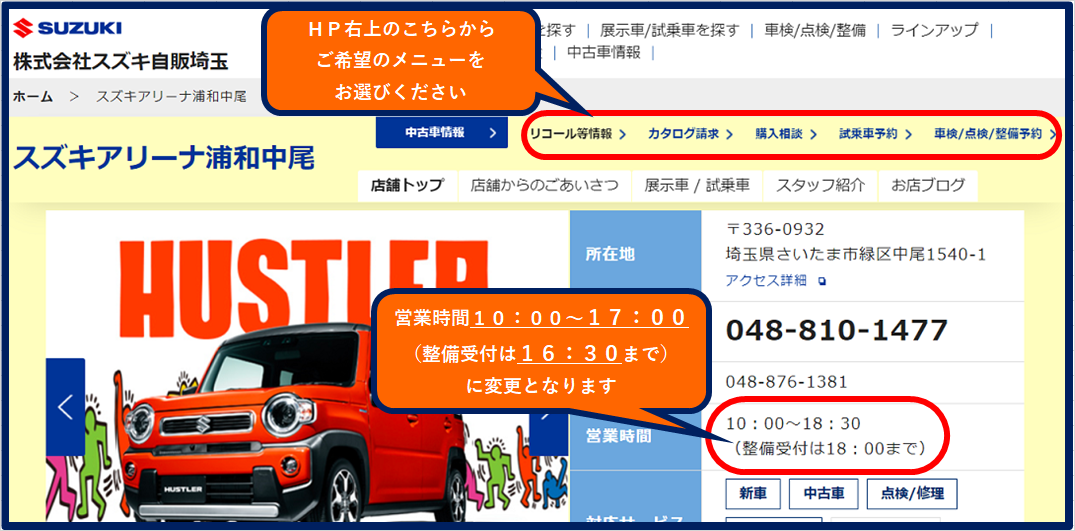Advance the carousel to the next slide
The width and height of the screenshot is (1075, 531).
point(548,416)
